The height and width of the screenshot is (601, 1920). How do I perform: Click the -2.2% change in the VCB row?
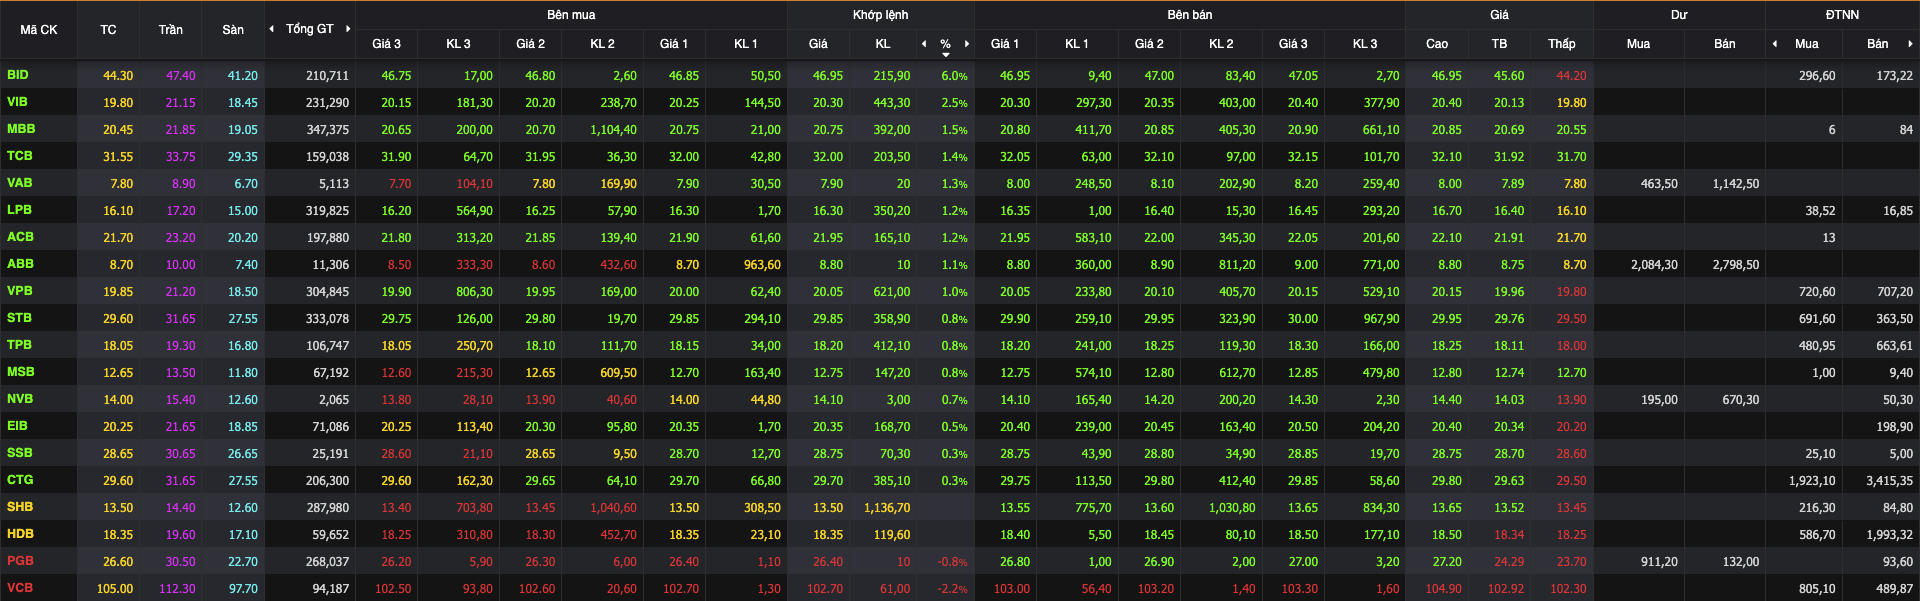[952, 589]
